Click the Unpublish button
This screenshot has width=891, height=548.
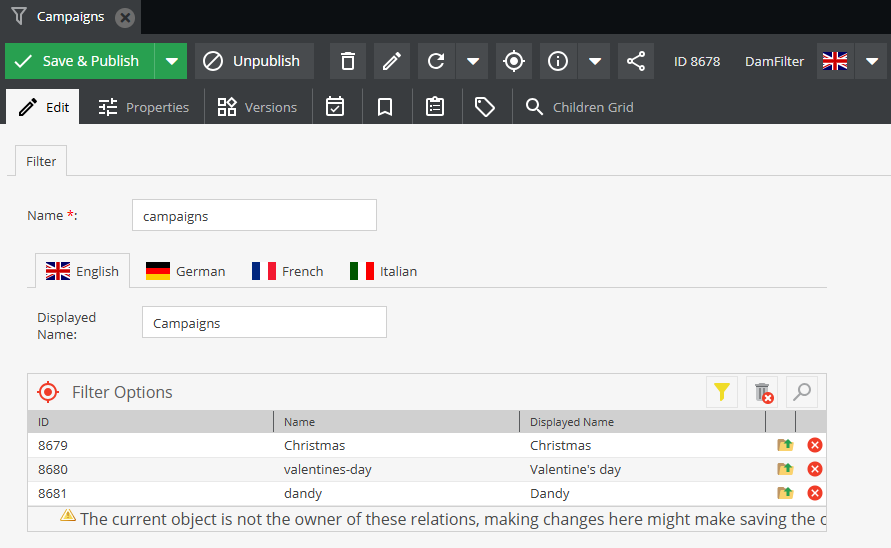pyautogui.click(x=254, y=61)
